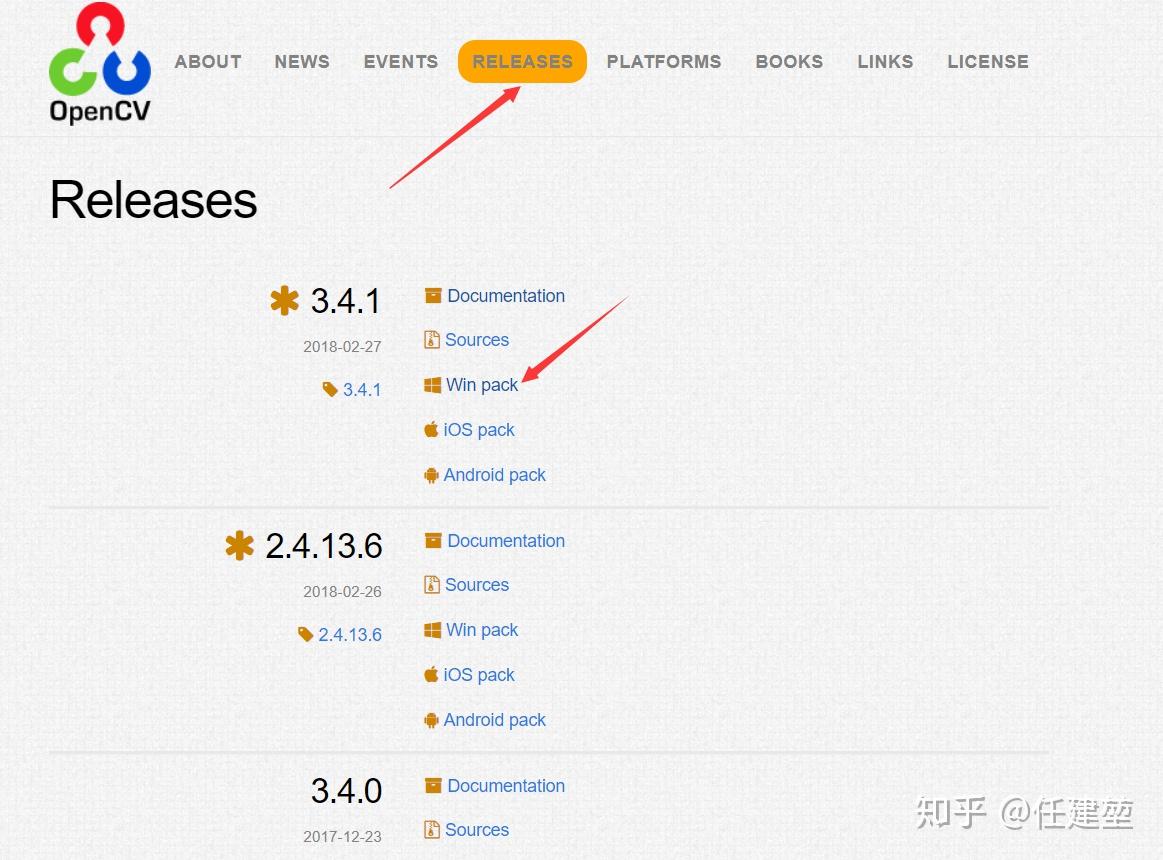Click the date 2018-02-27
This screenshot has width=1163, height=860.
point(342,347)
